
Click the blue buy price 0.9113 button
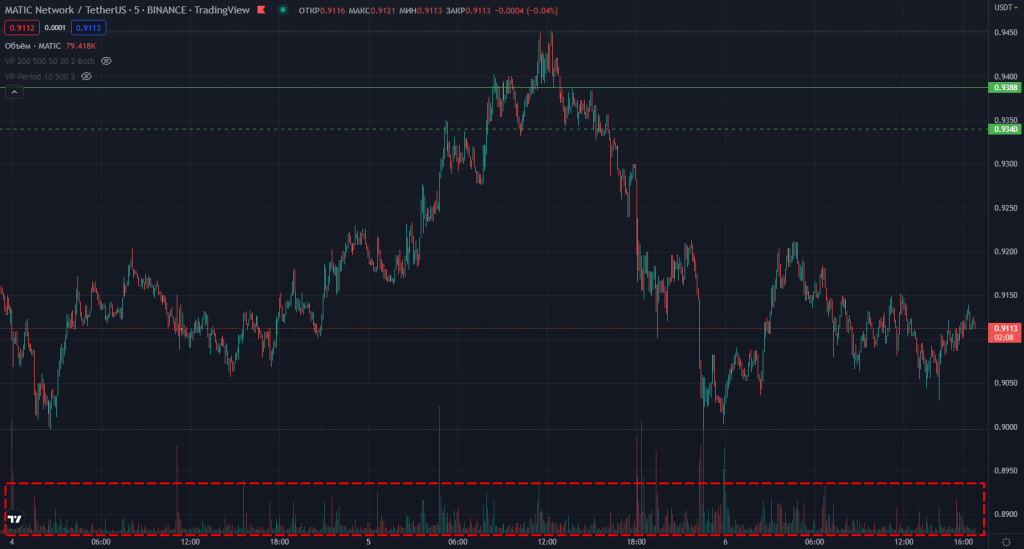[88, 28]
